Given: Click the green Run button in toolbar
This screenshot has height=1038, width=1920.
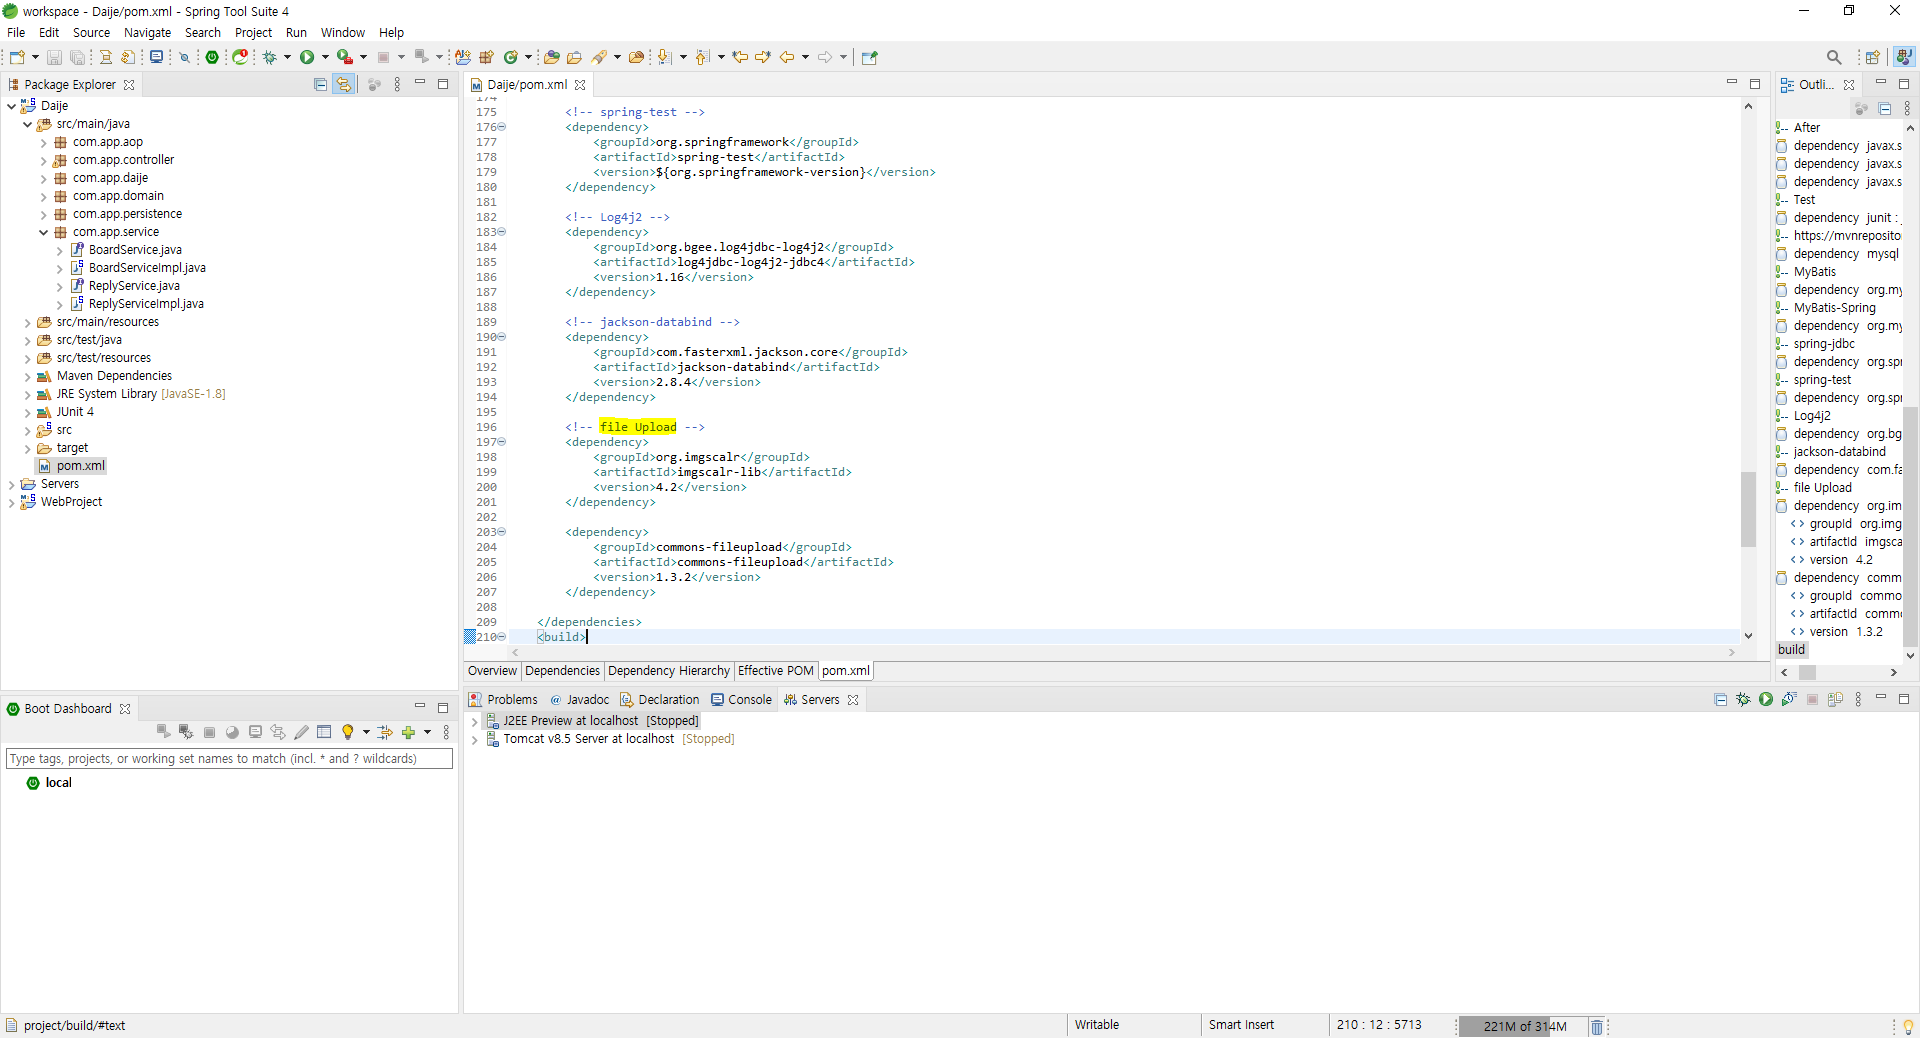Looking at the screenshot, I should coord(307,57).
